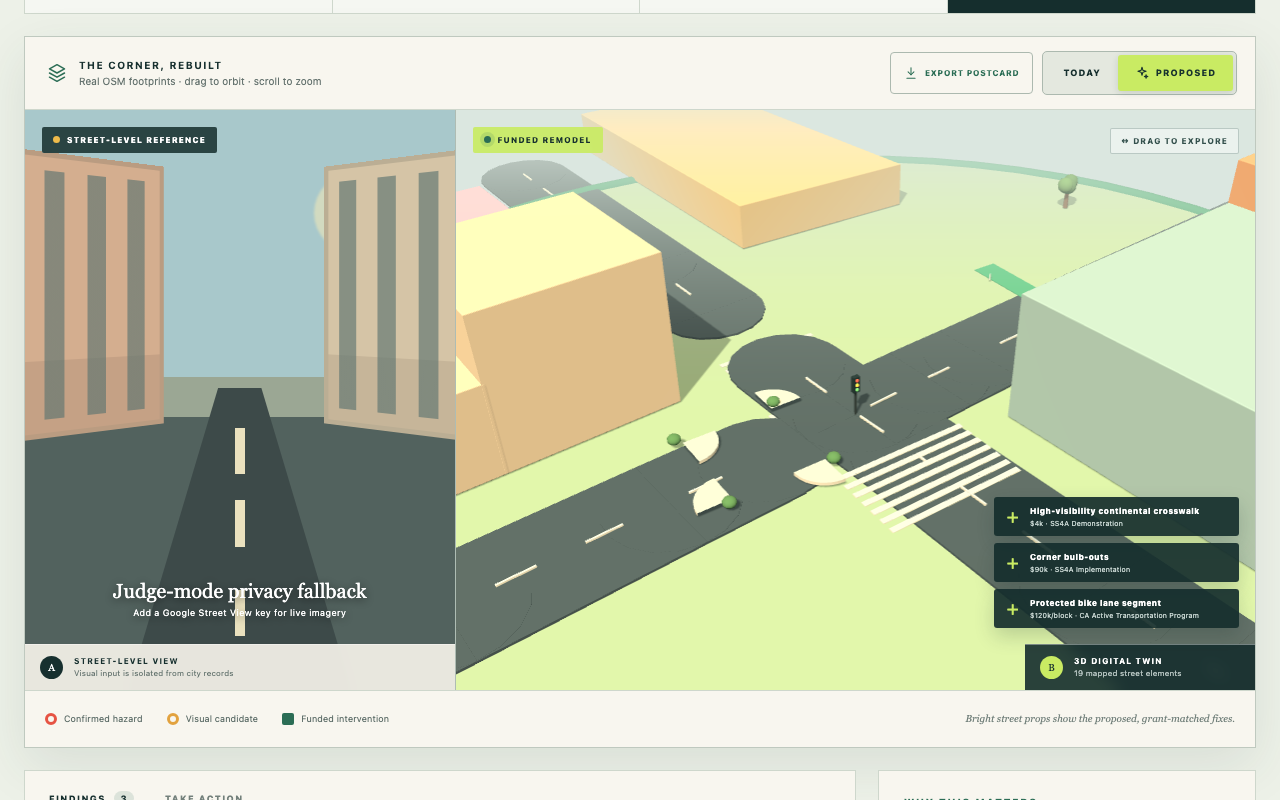Click 'Judge-mode privacy fallback' heading
The height and width of the screenshot is (800, 1280).
(240, 591)
